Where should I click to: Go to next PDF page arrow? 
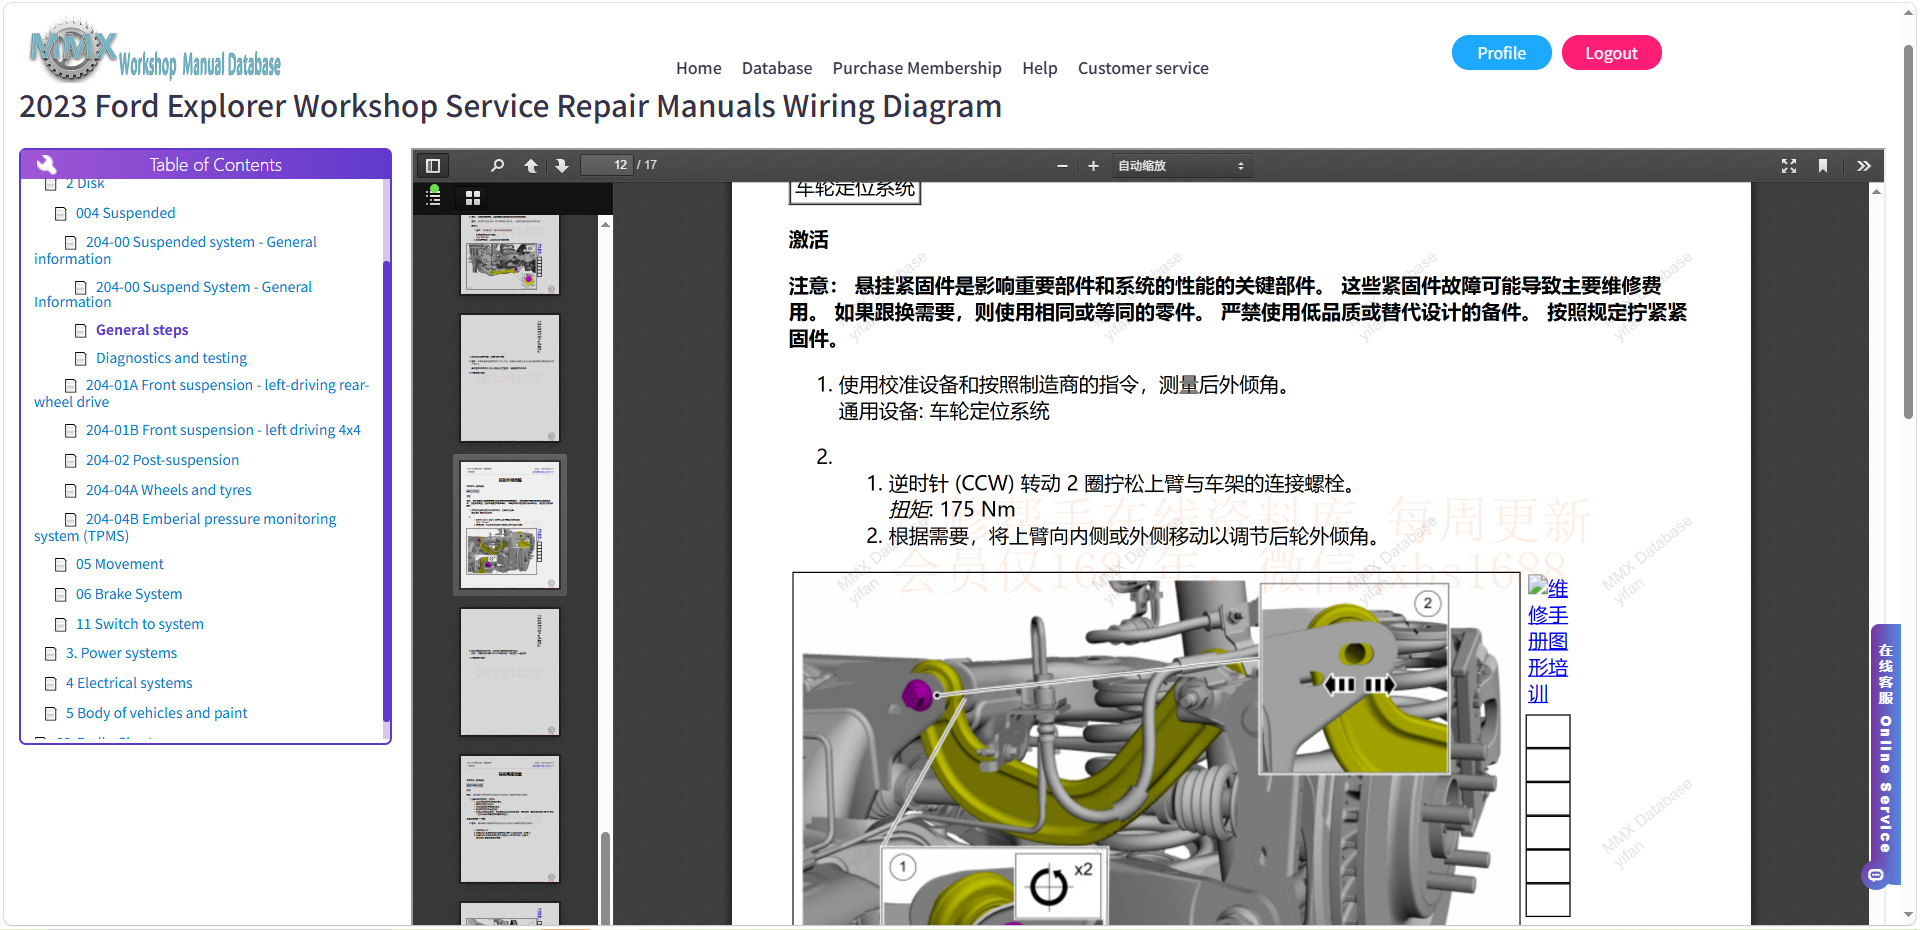(x=562, y=166)
